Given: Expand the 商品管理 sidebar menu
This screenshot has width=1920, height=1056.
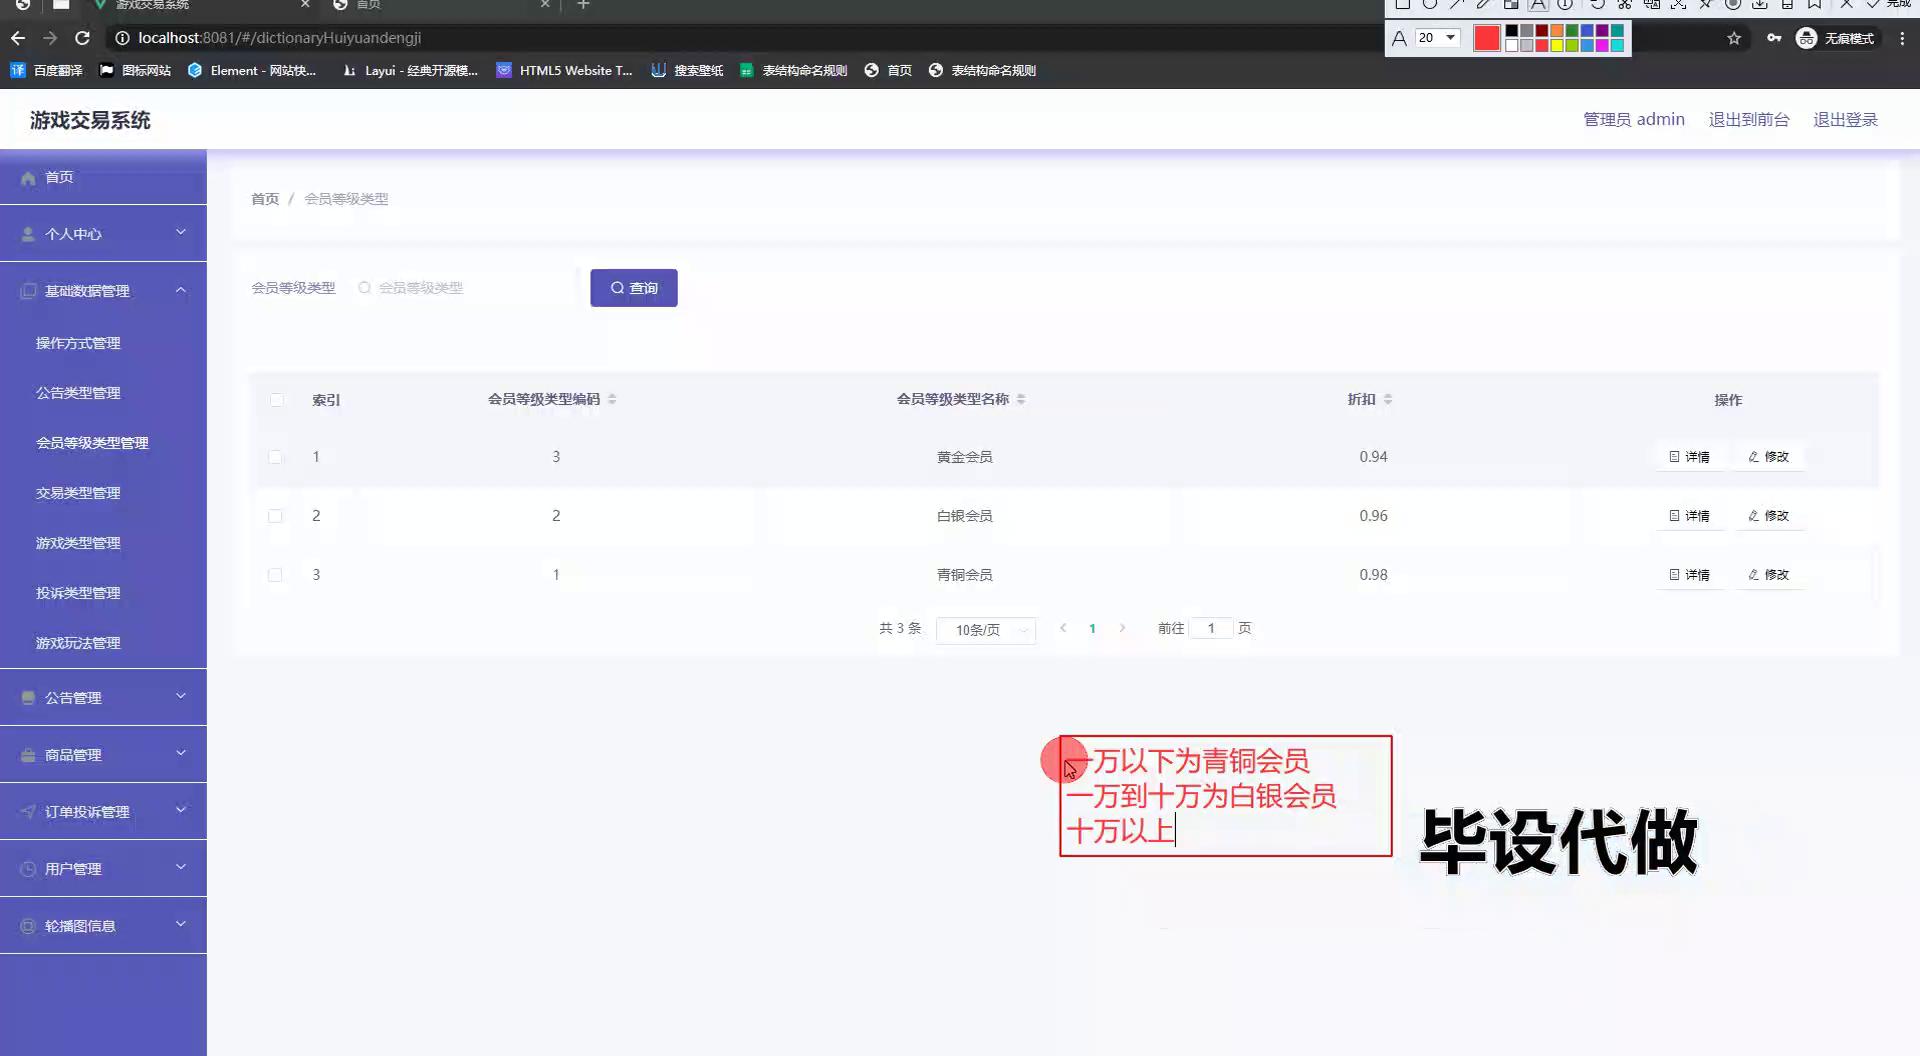Looking at the screenshot, I should (103, 755).
